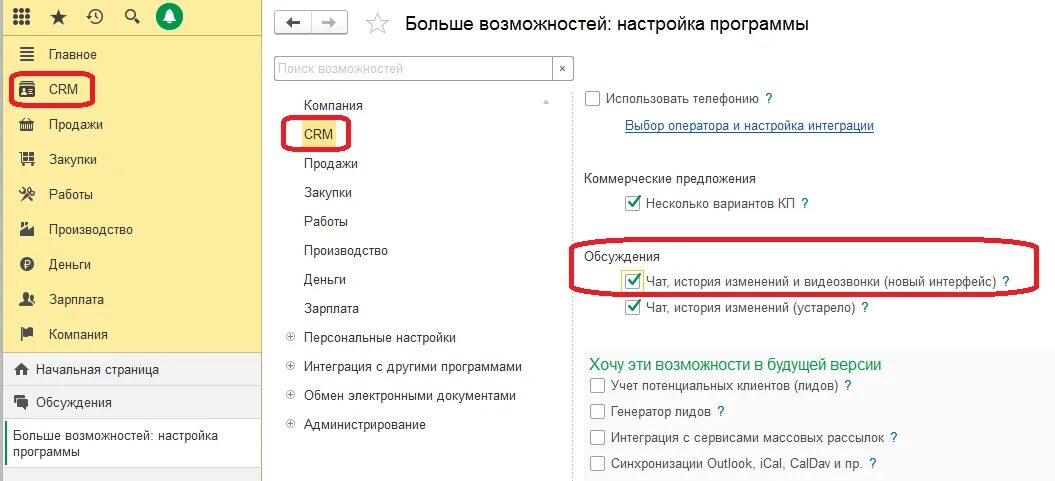
Task: Open help for Несколько вариантов КП
Action: (x=804, y=202)
